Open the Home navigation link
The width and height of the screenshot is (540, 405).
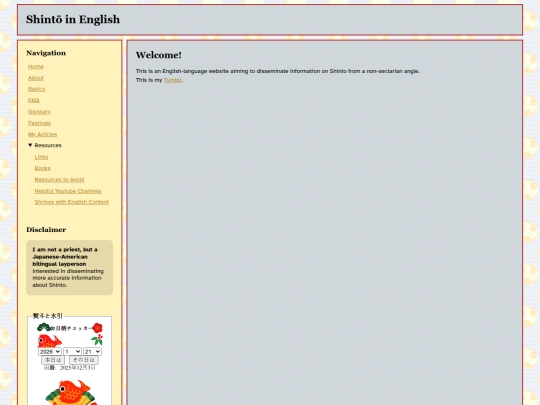36,66
